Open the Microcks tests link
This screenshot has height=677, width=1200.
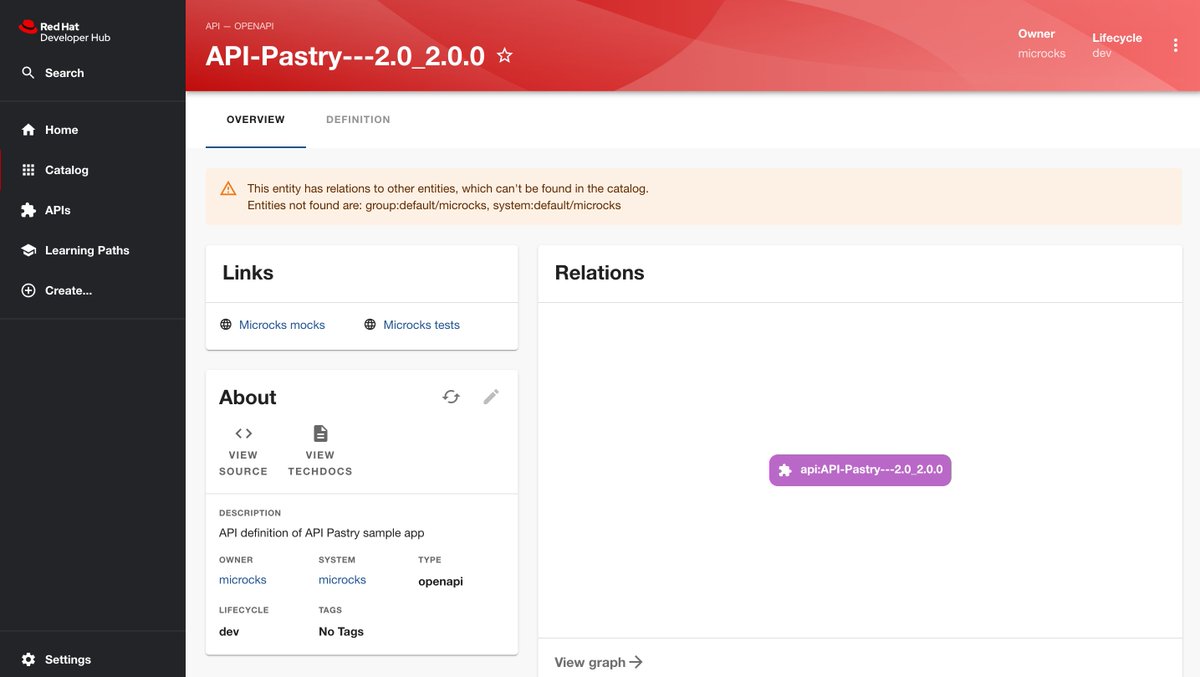(422, 325)
